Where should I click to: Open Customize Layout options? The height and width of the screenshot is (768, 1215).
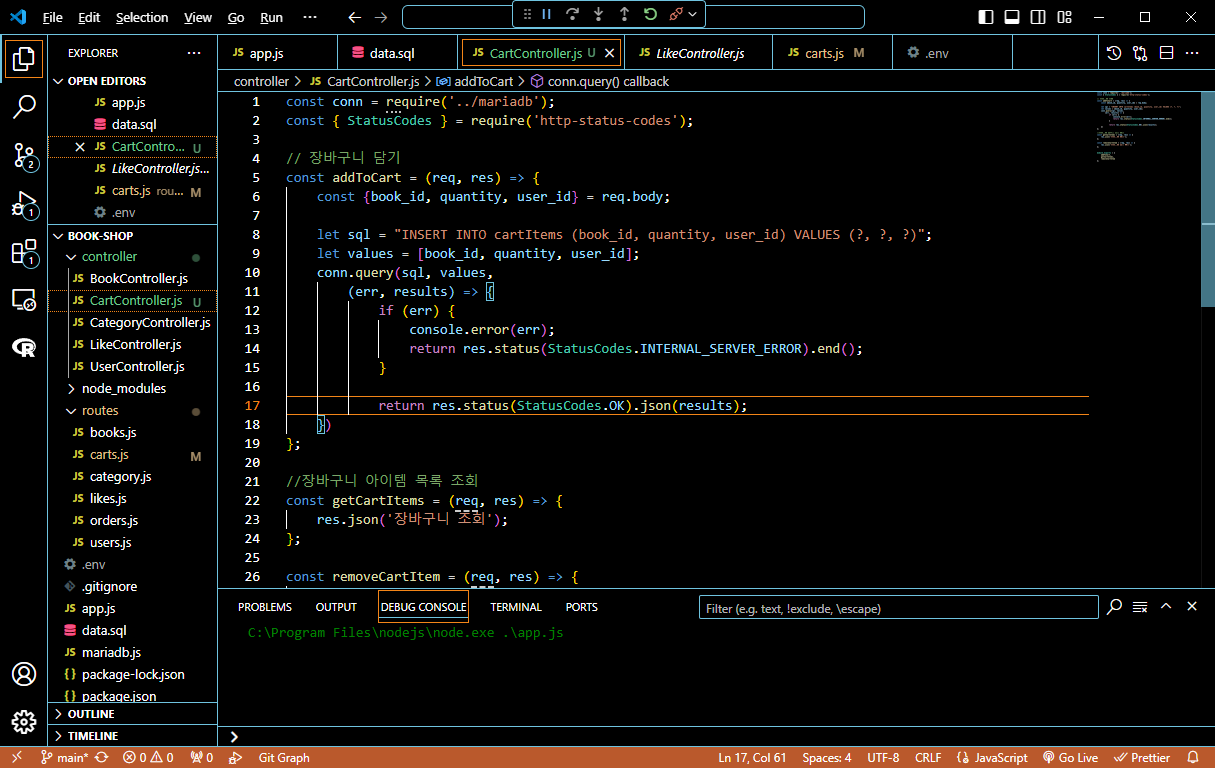point(1064,17)
